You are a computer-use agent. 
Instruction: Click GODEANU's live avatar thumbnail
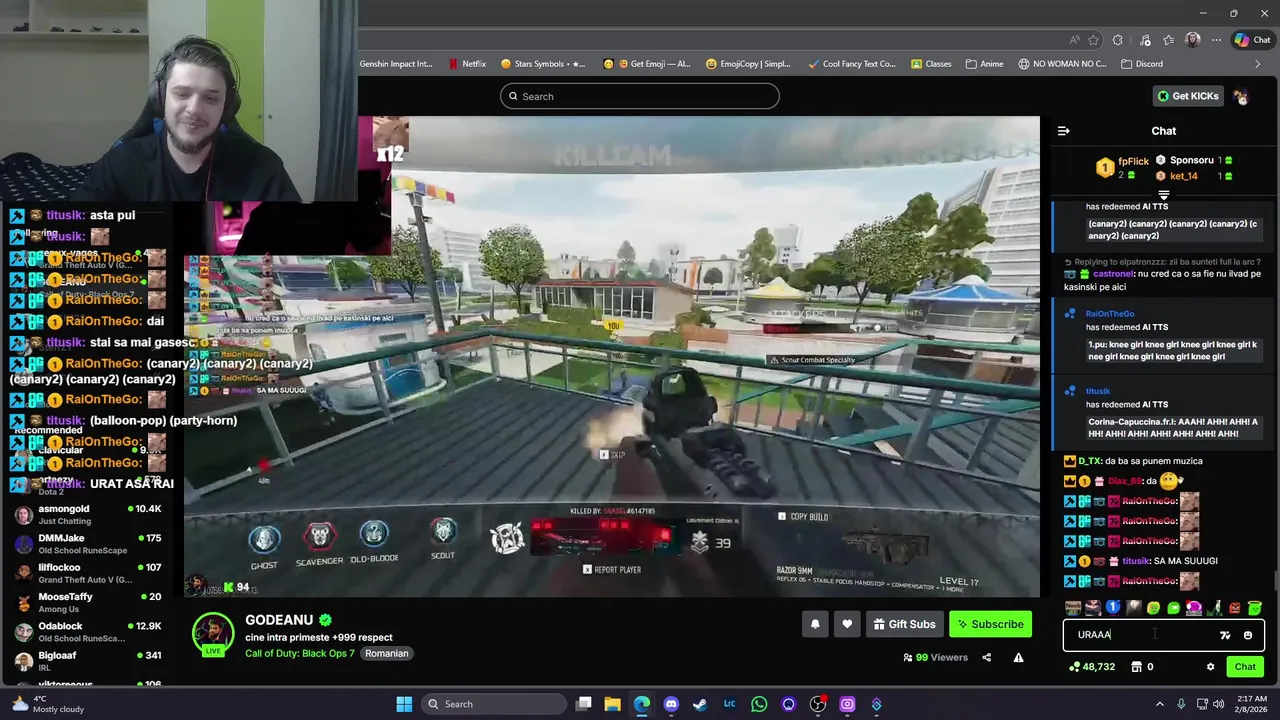213,635
